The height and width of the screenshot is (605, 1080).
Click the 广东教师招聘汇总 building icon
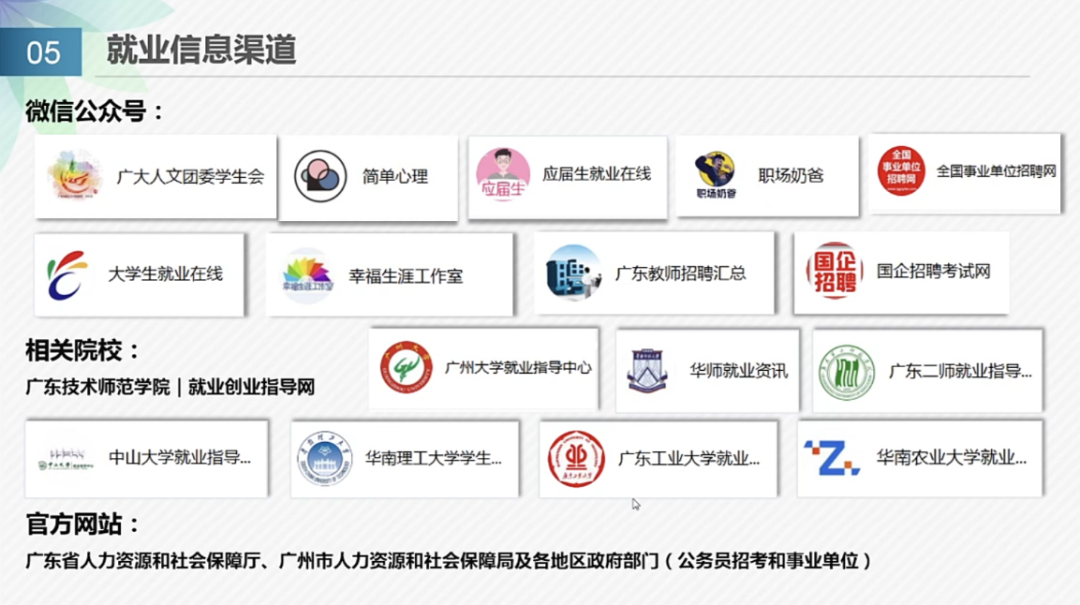tap(573, 273)
